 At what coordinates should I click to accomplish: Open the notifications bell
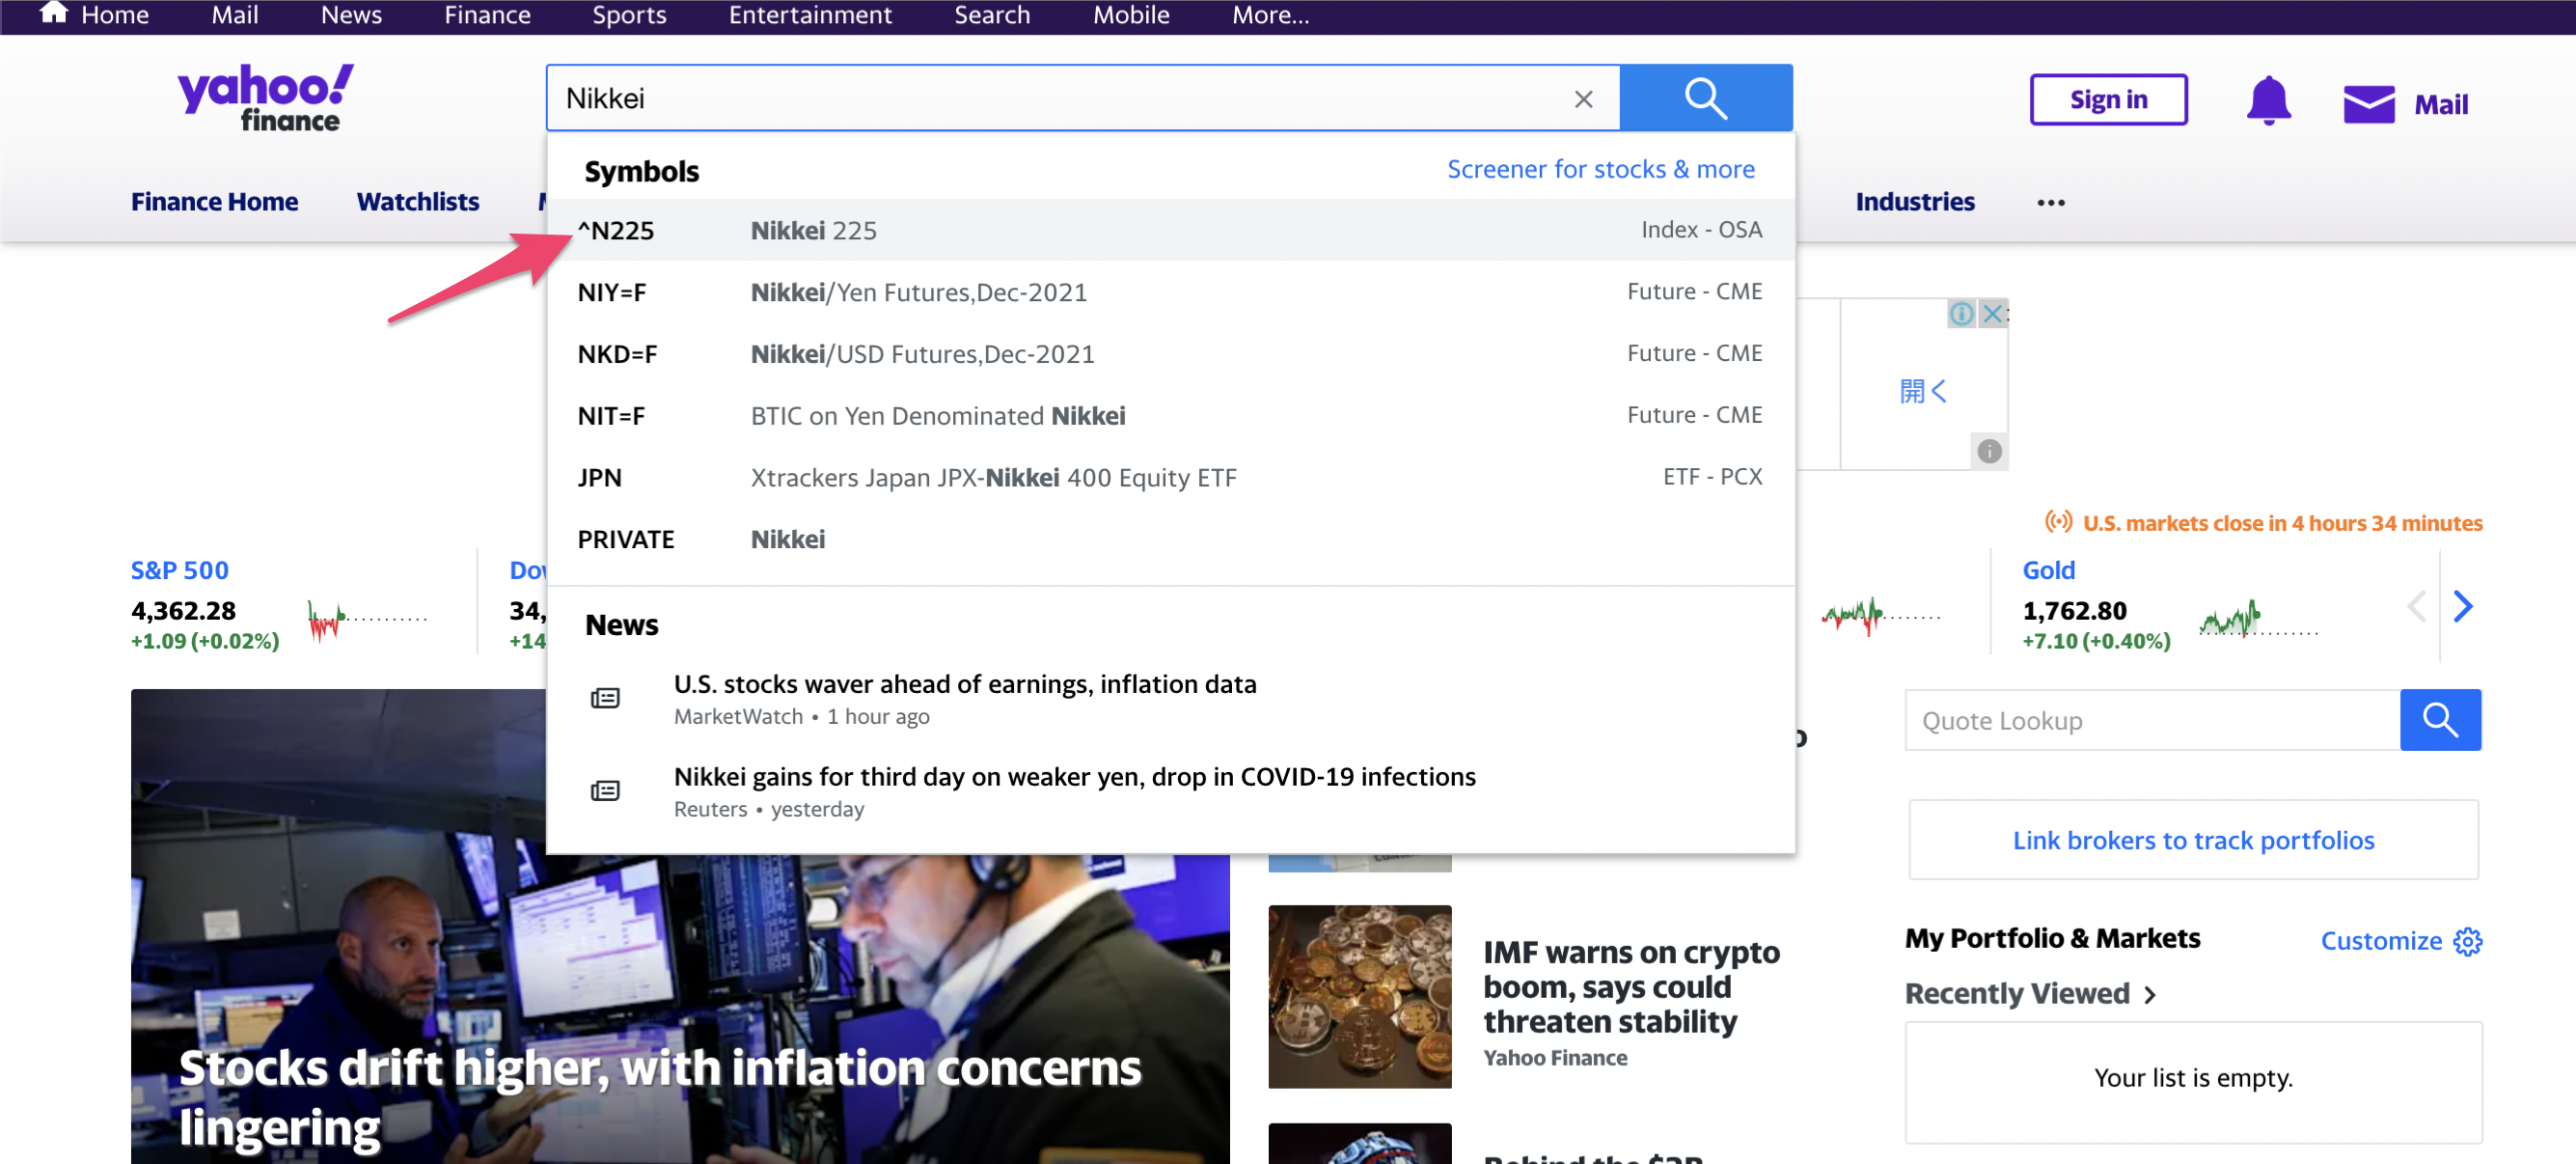coord(2268,100)
